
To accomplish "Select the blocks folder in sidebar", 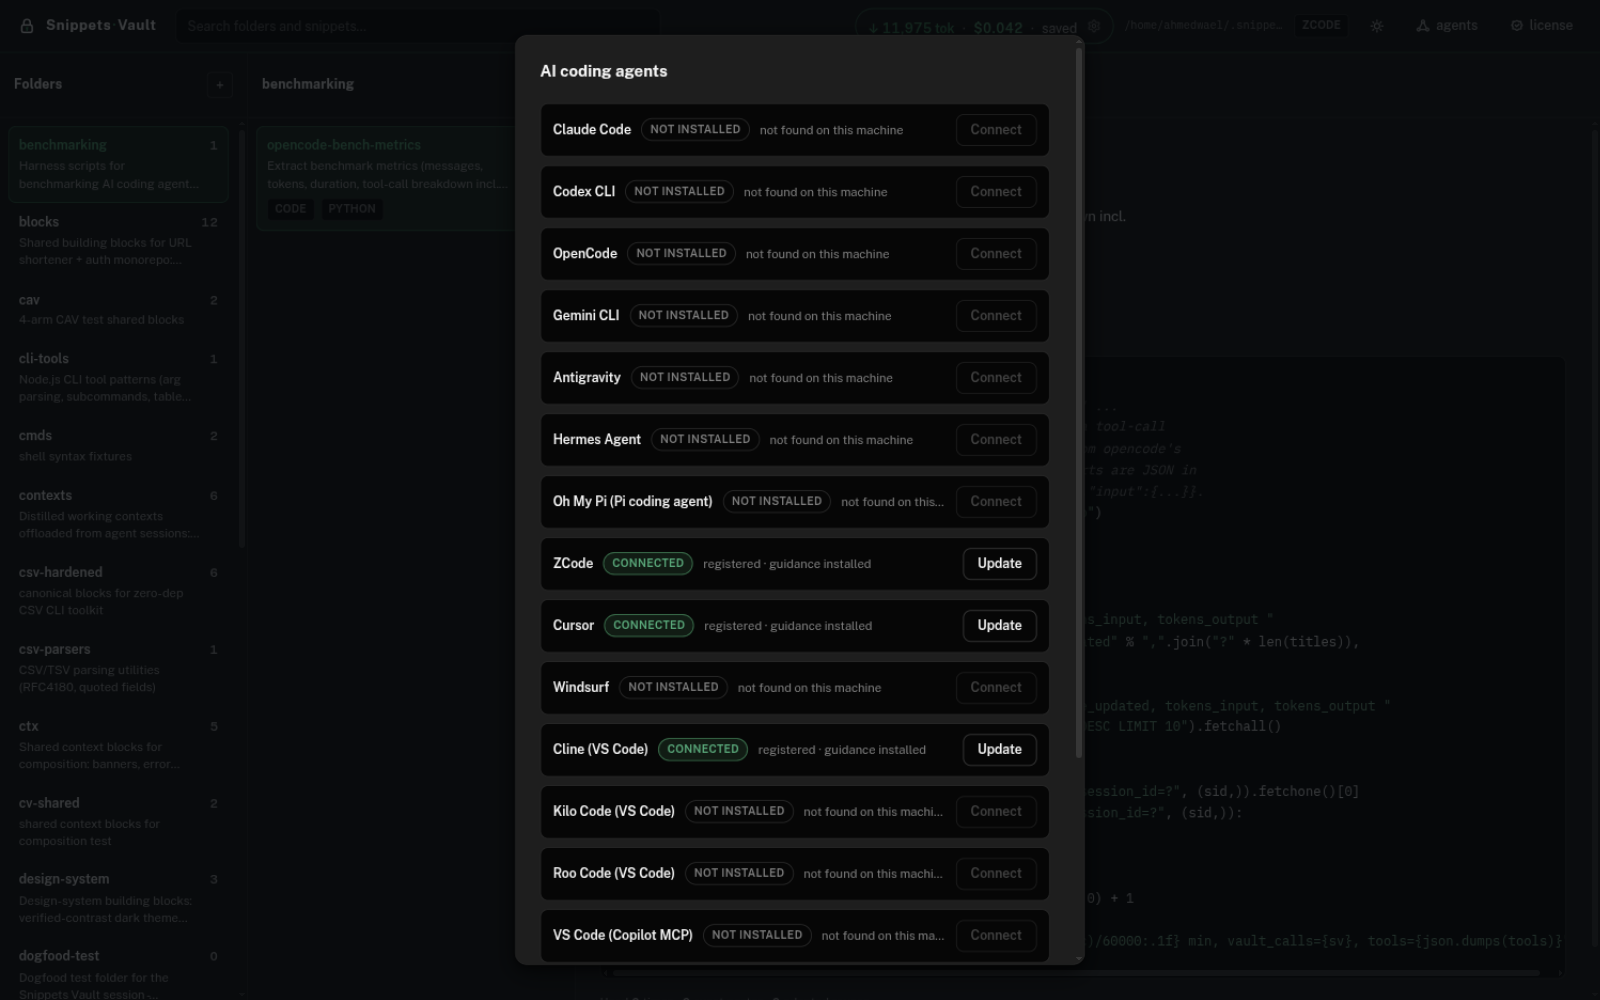I will (118, 240).
